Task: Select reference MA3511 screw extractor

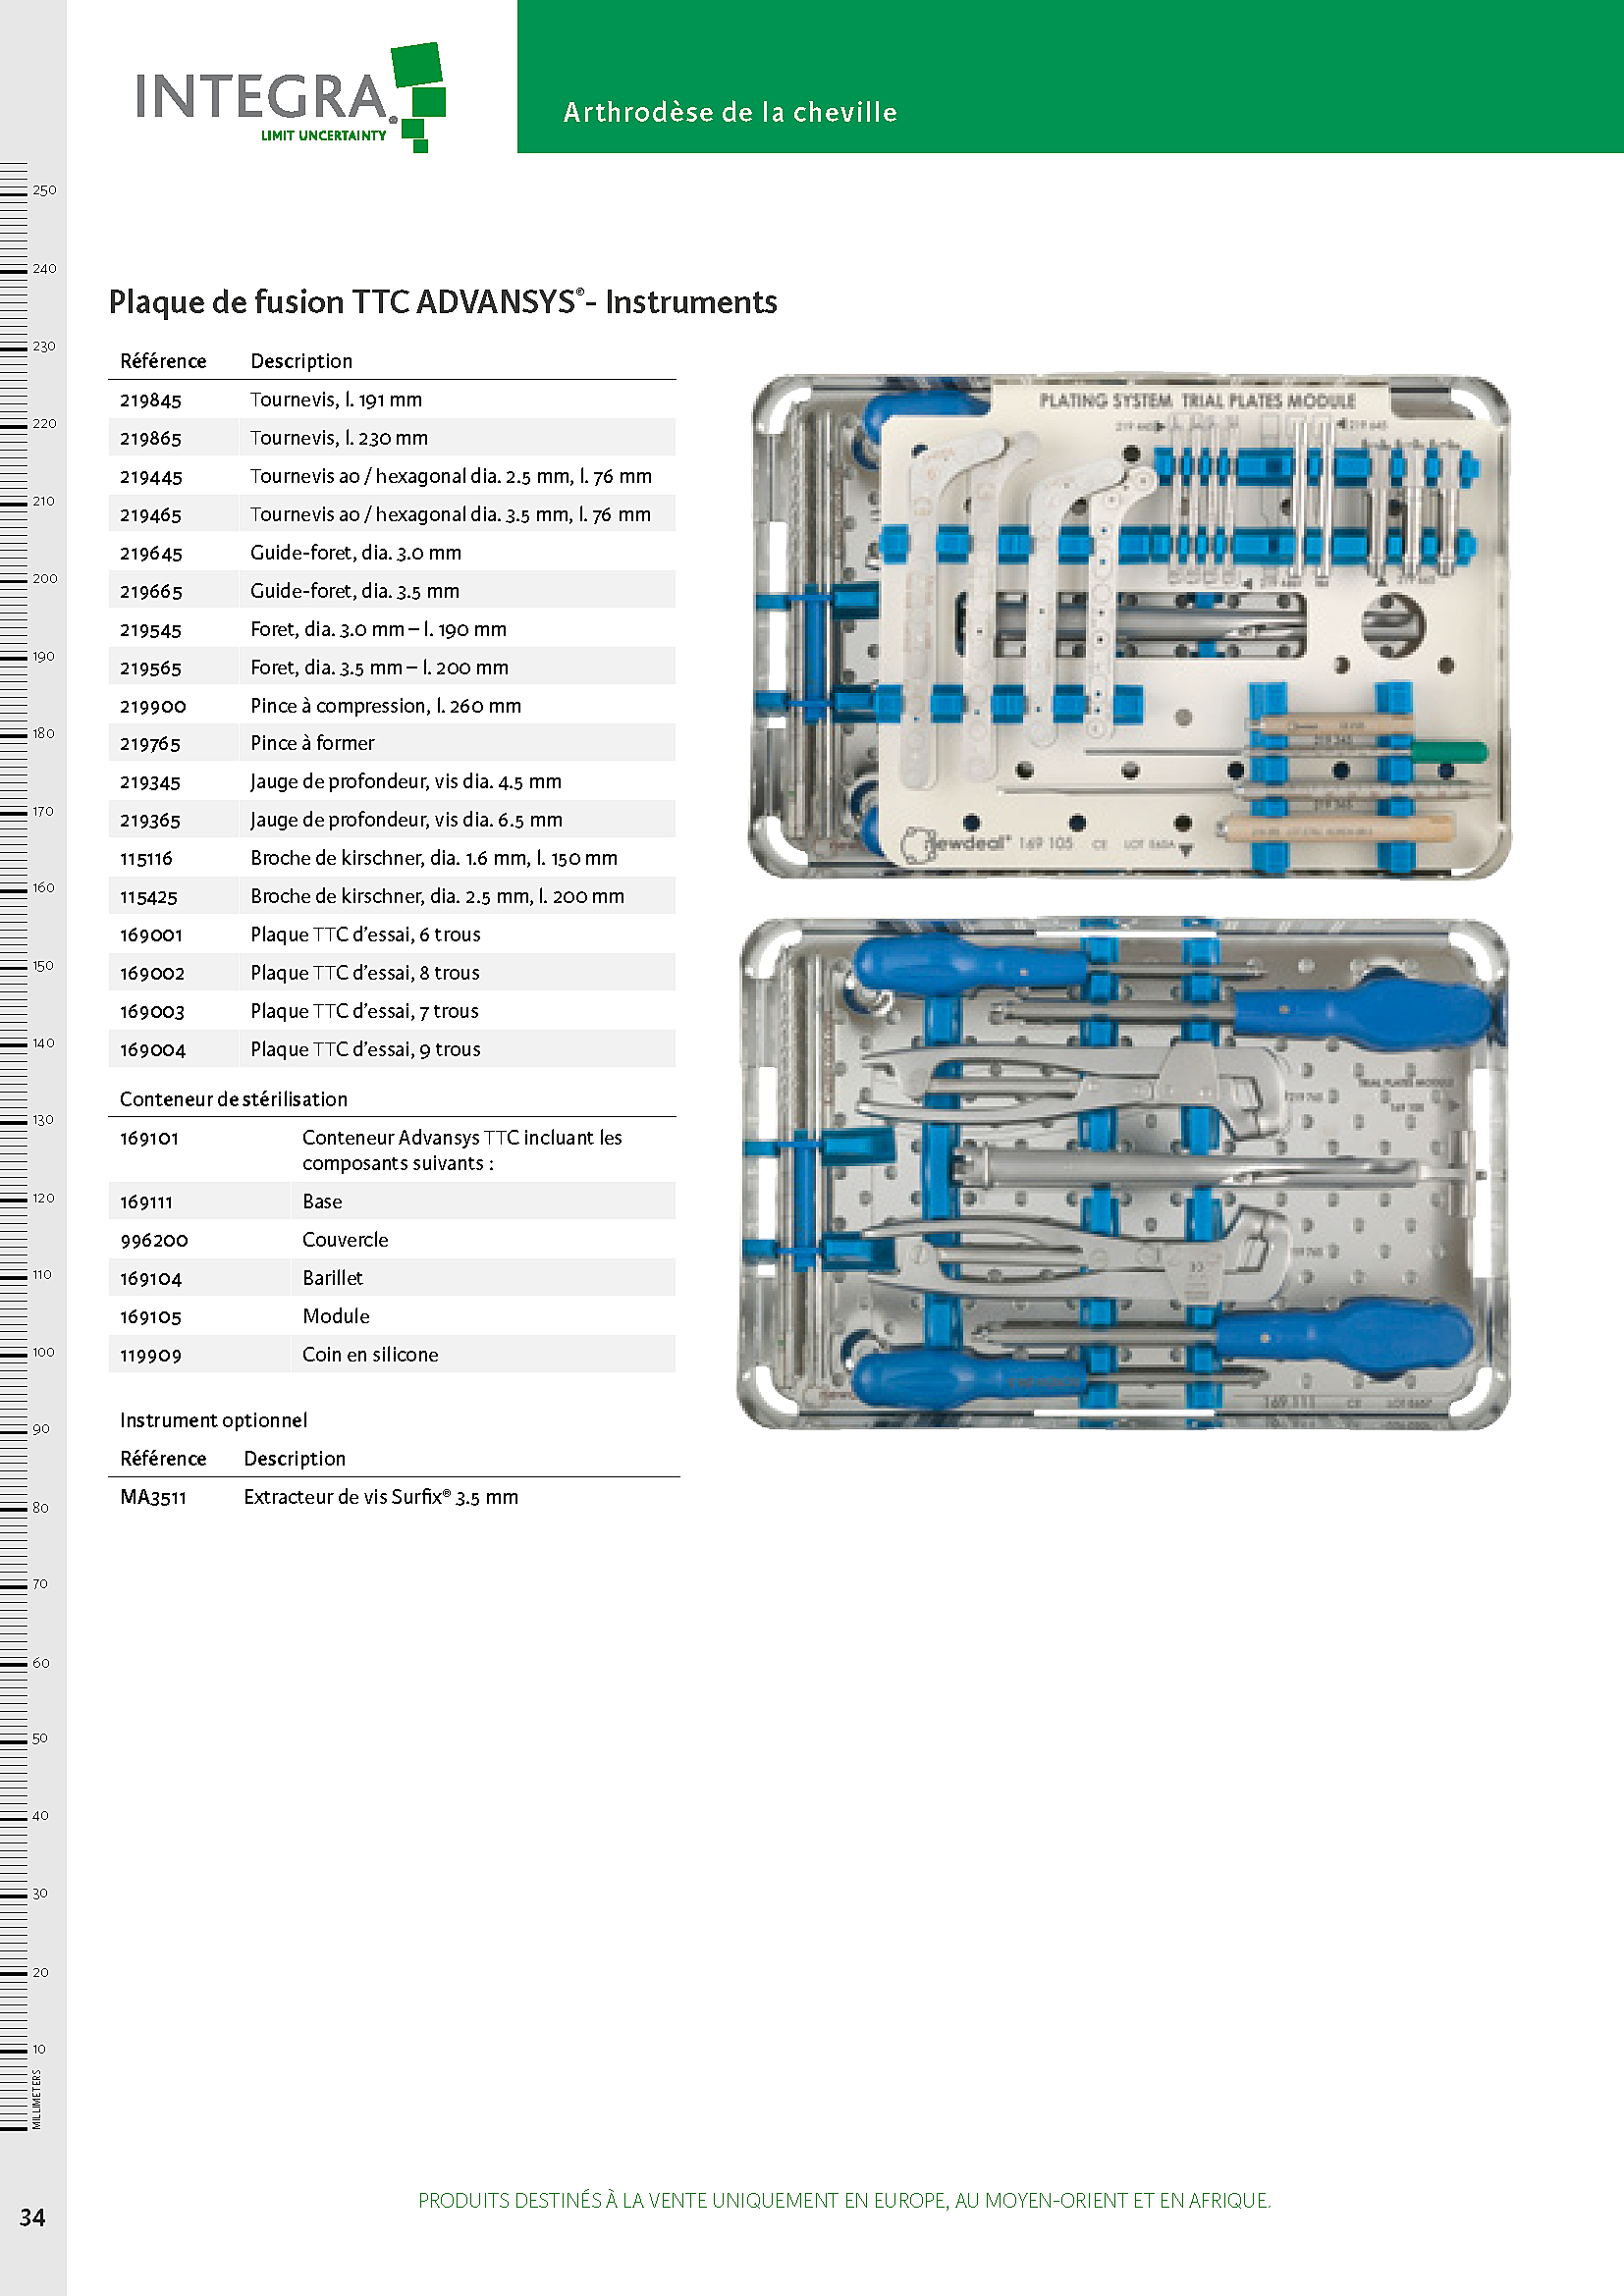Action: click(153, 1497)
